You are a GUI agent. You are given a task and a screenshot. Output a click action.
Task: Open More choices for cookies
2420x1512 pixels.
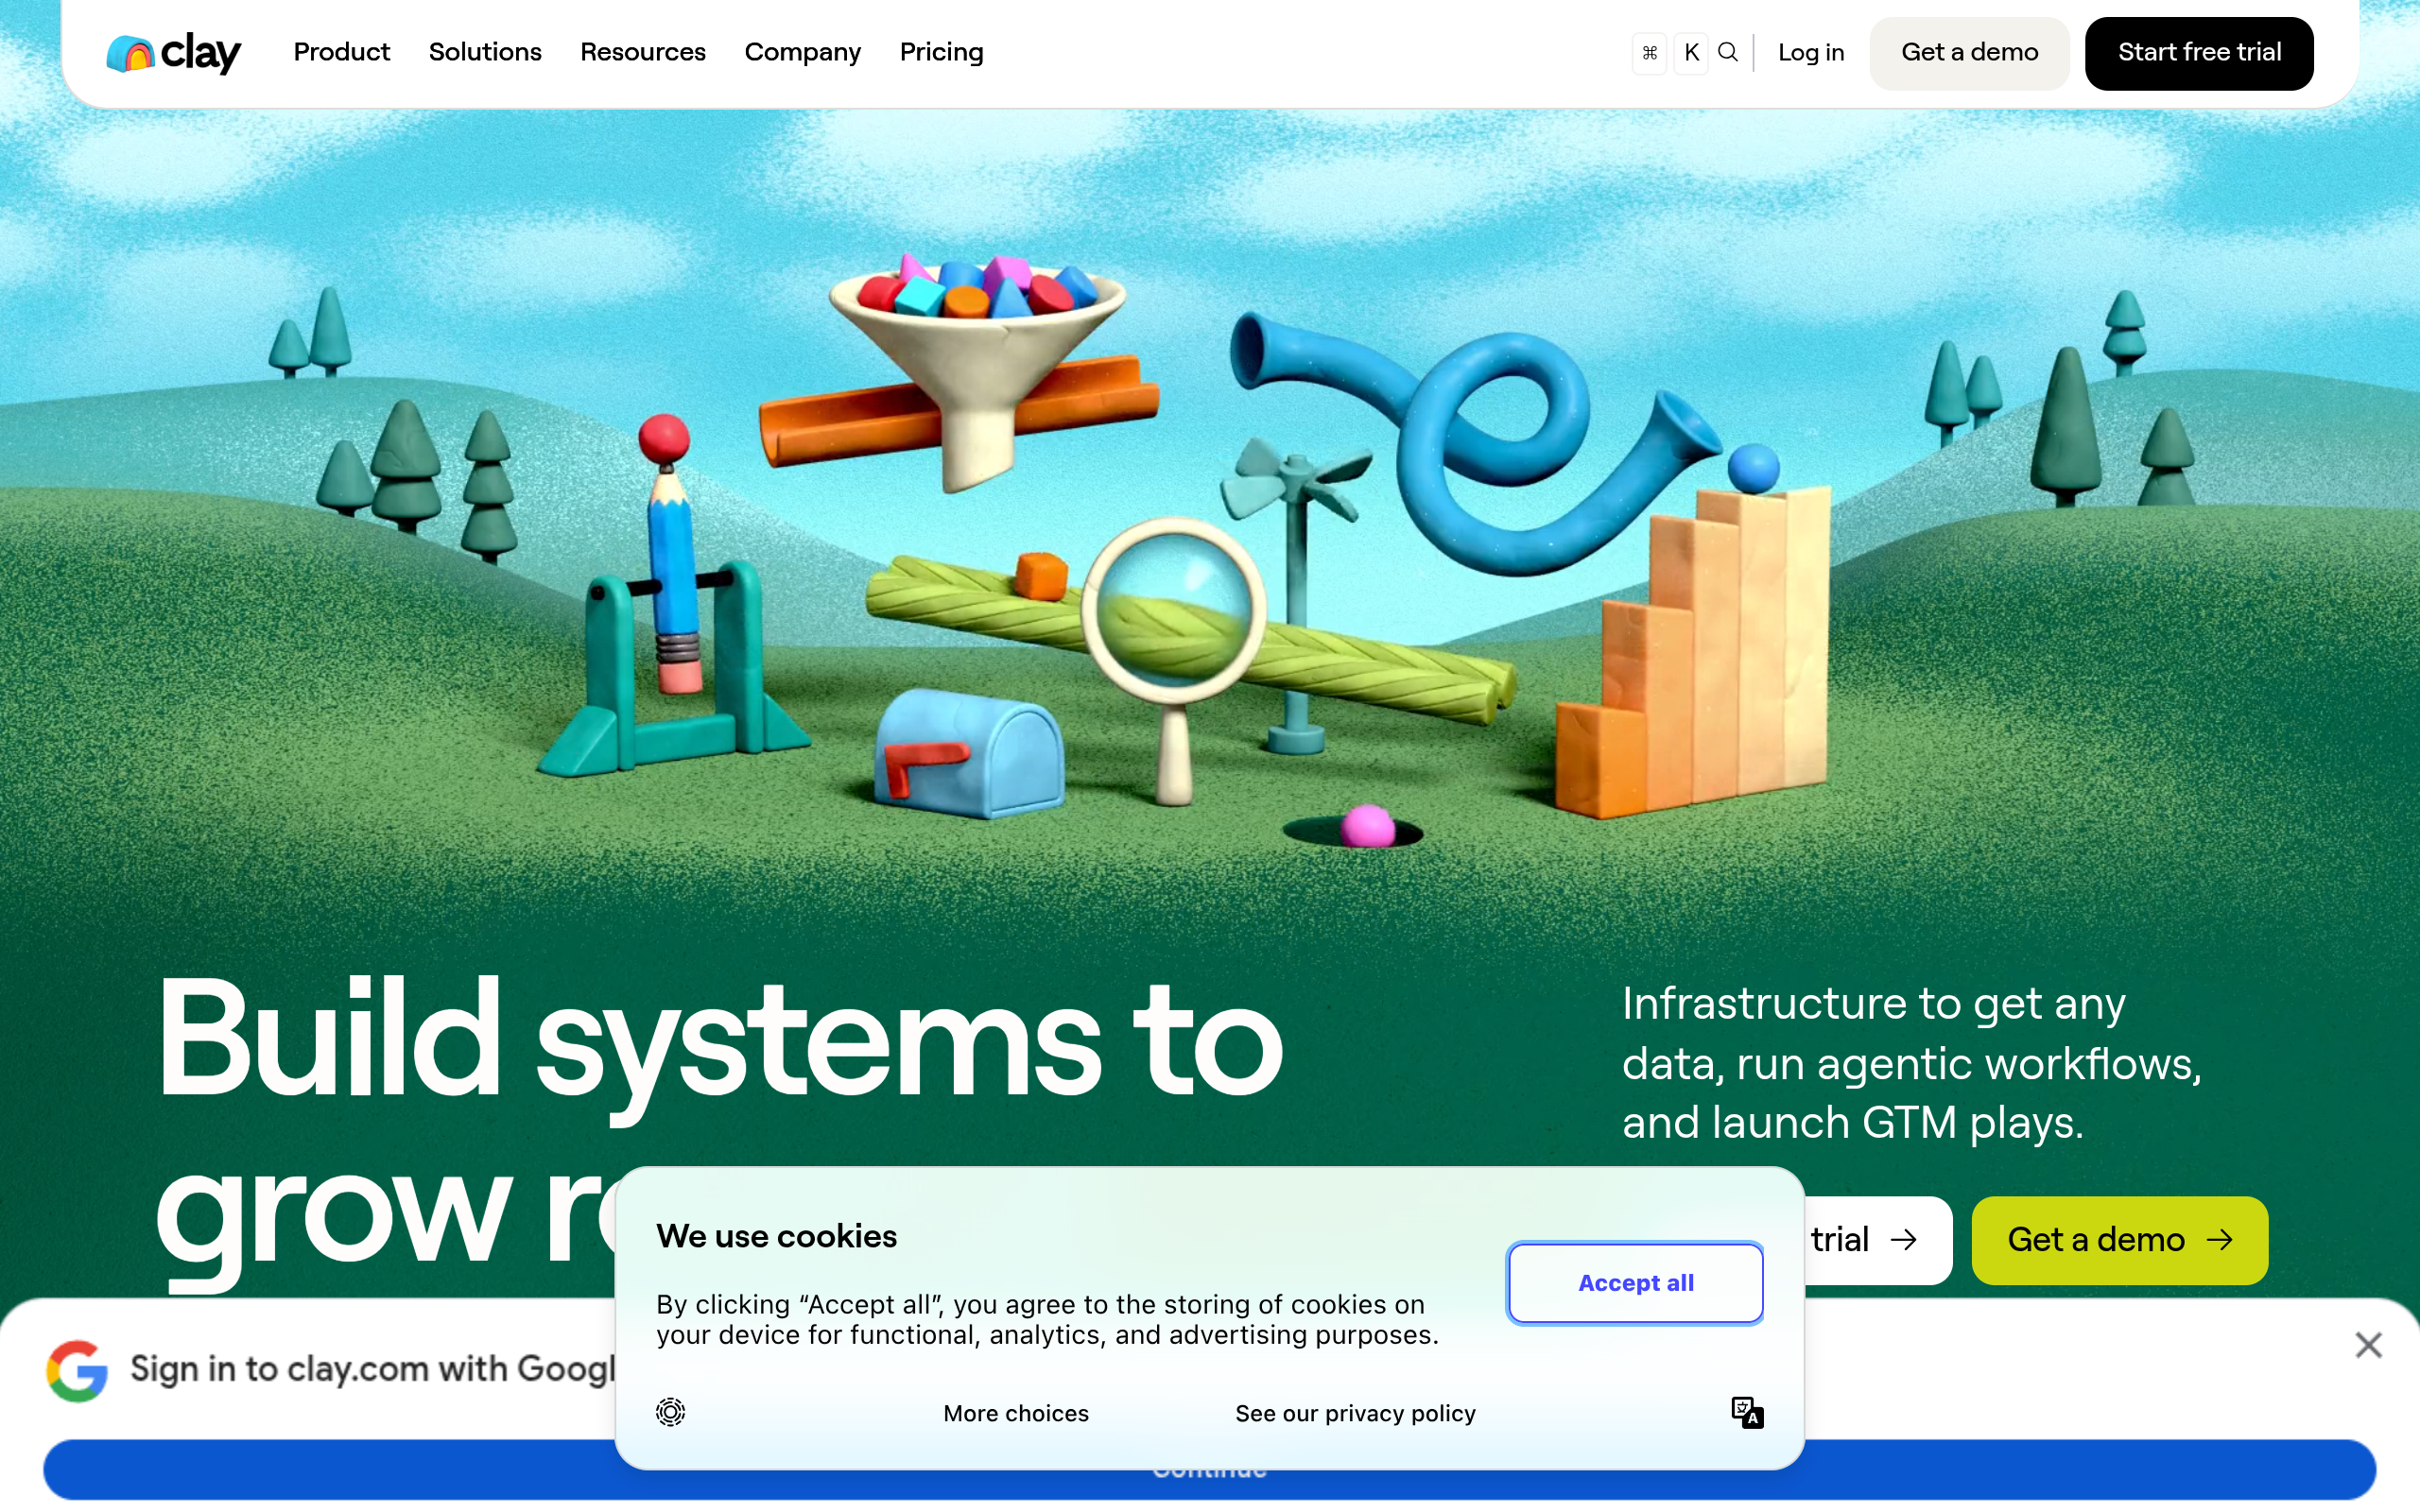tap(1016, 1413)
